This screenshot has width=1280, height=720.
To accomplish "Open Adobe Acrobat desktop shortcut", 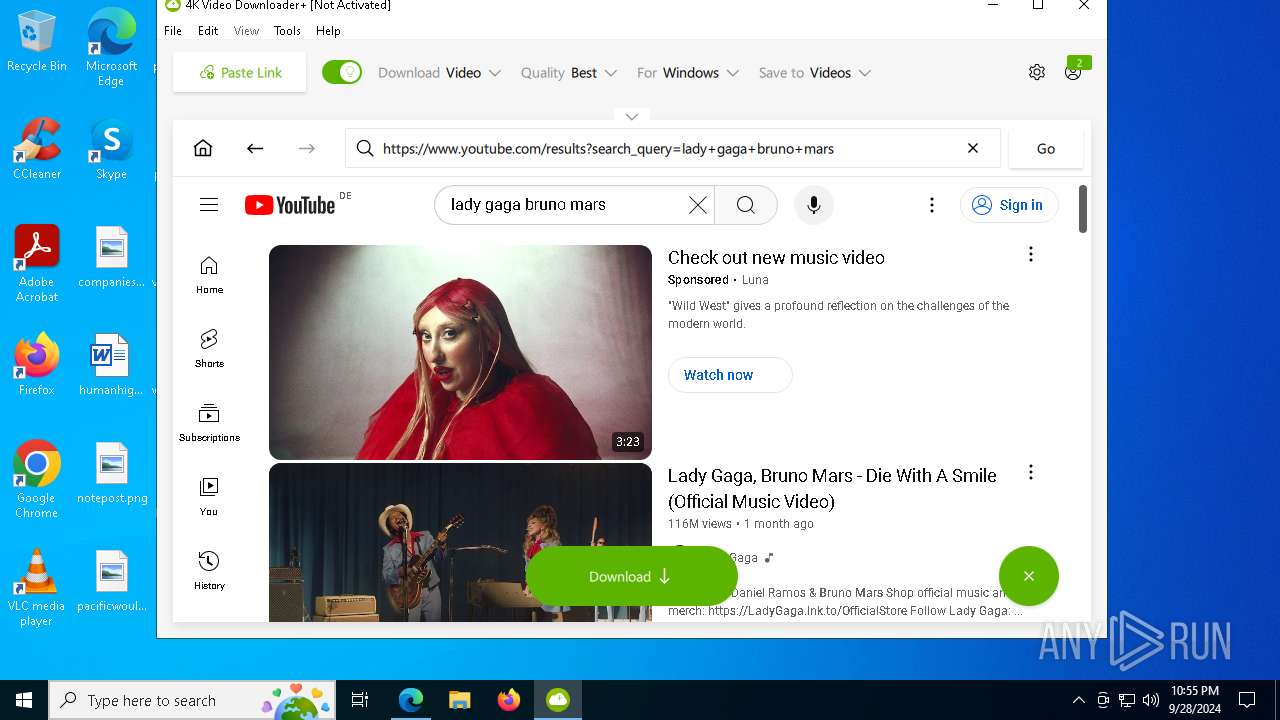I will (37, 264).
